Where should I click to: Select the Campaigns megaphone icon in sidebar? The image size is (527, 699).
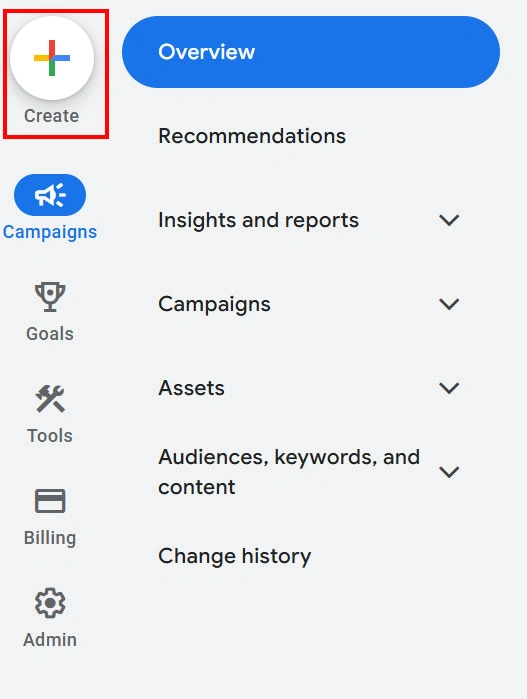50,195
